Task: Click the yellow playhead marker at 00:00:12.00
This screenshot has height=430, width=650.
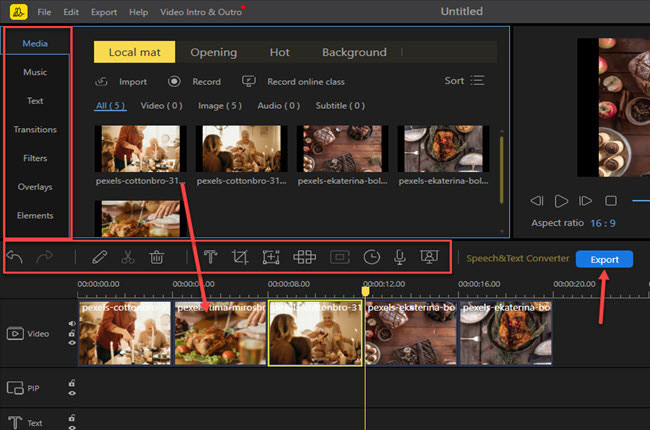Action: click(365, 291)
